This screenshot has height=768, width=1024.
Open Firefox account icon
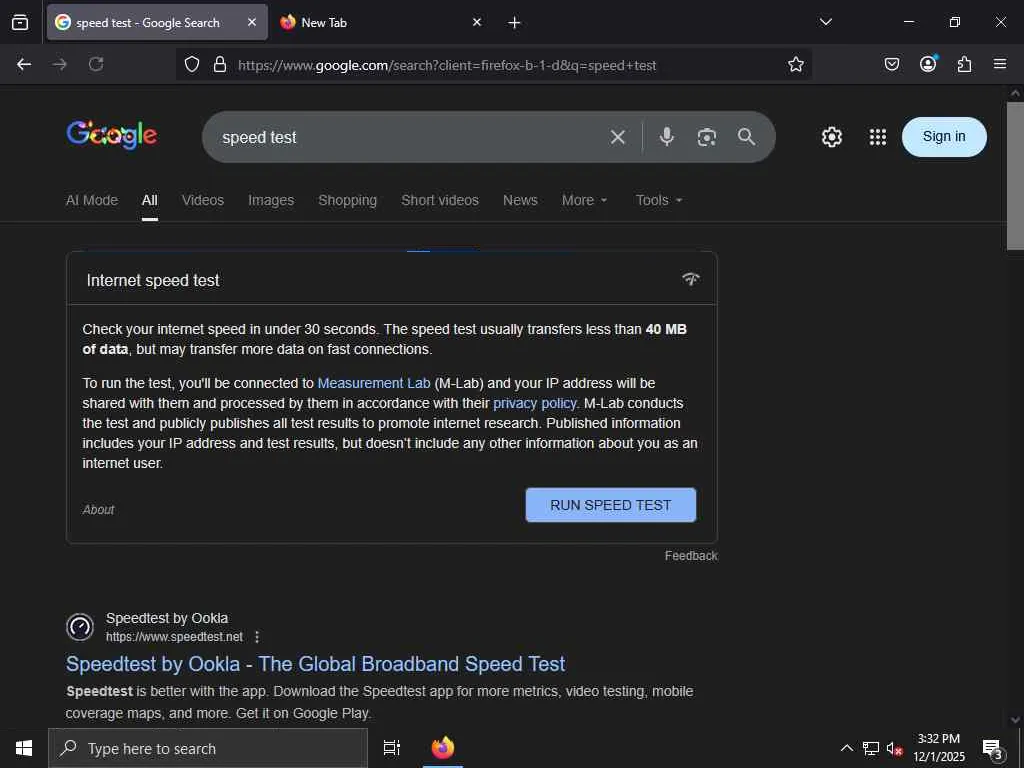click(928, 64)
